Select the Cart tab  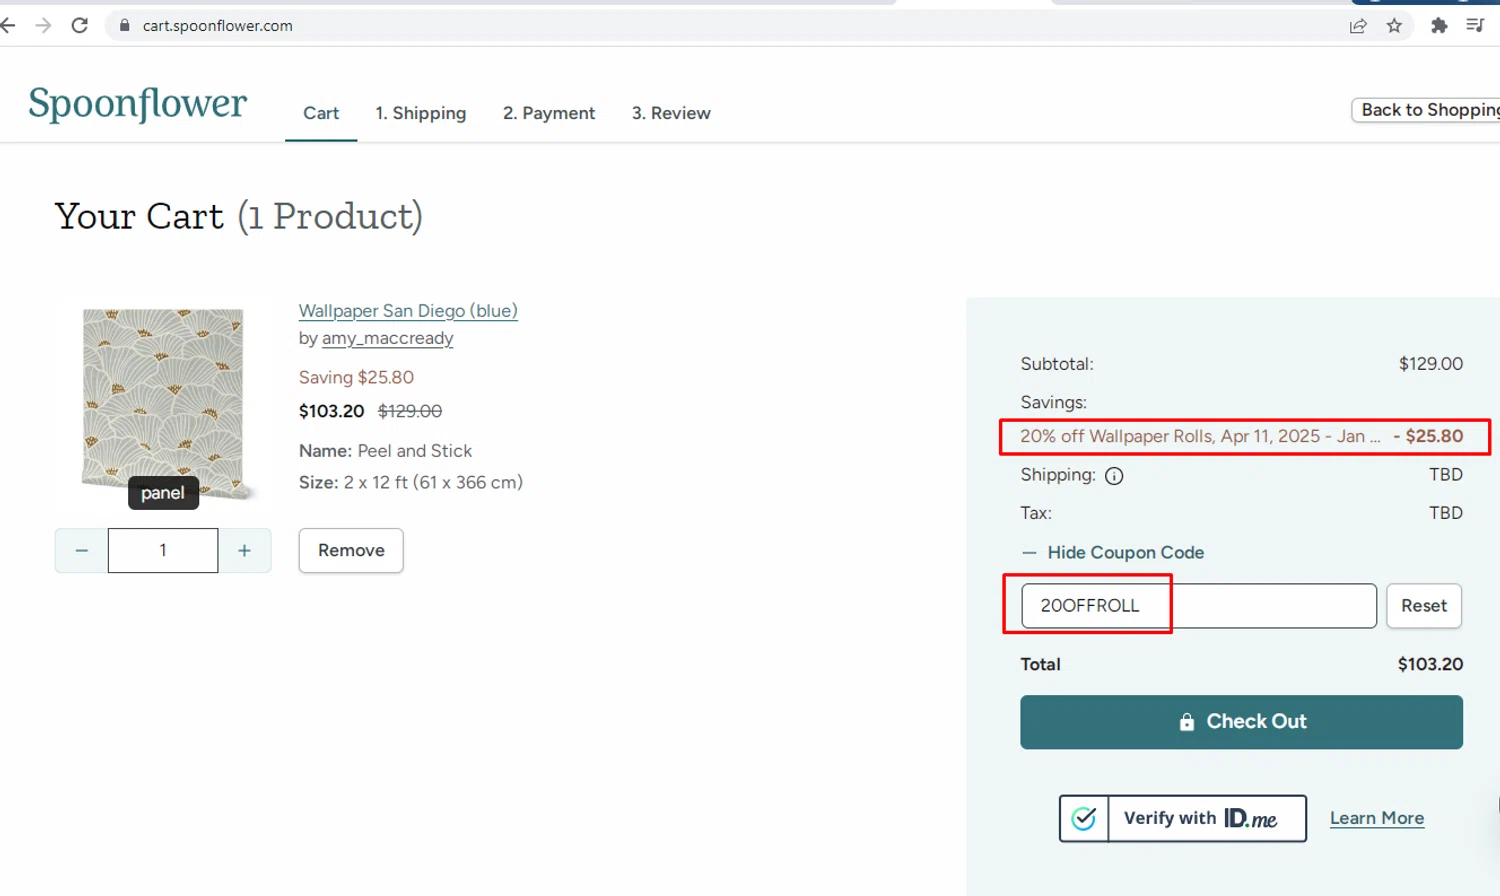(321, 114)
